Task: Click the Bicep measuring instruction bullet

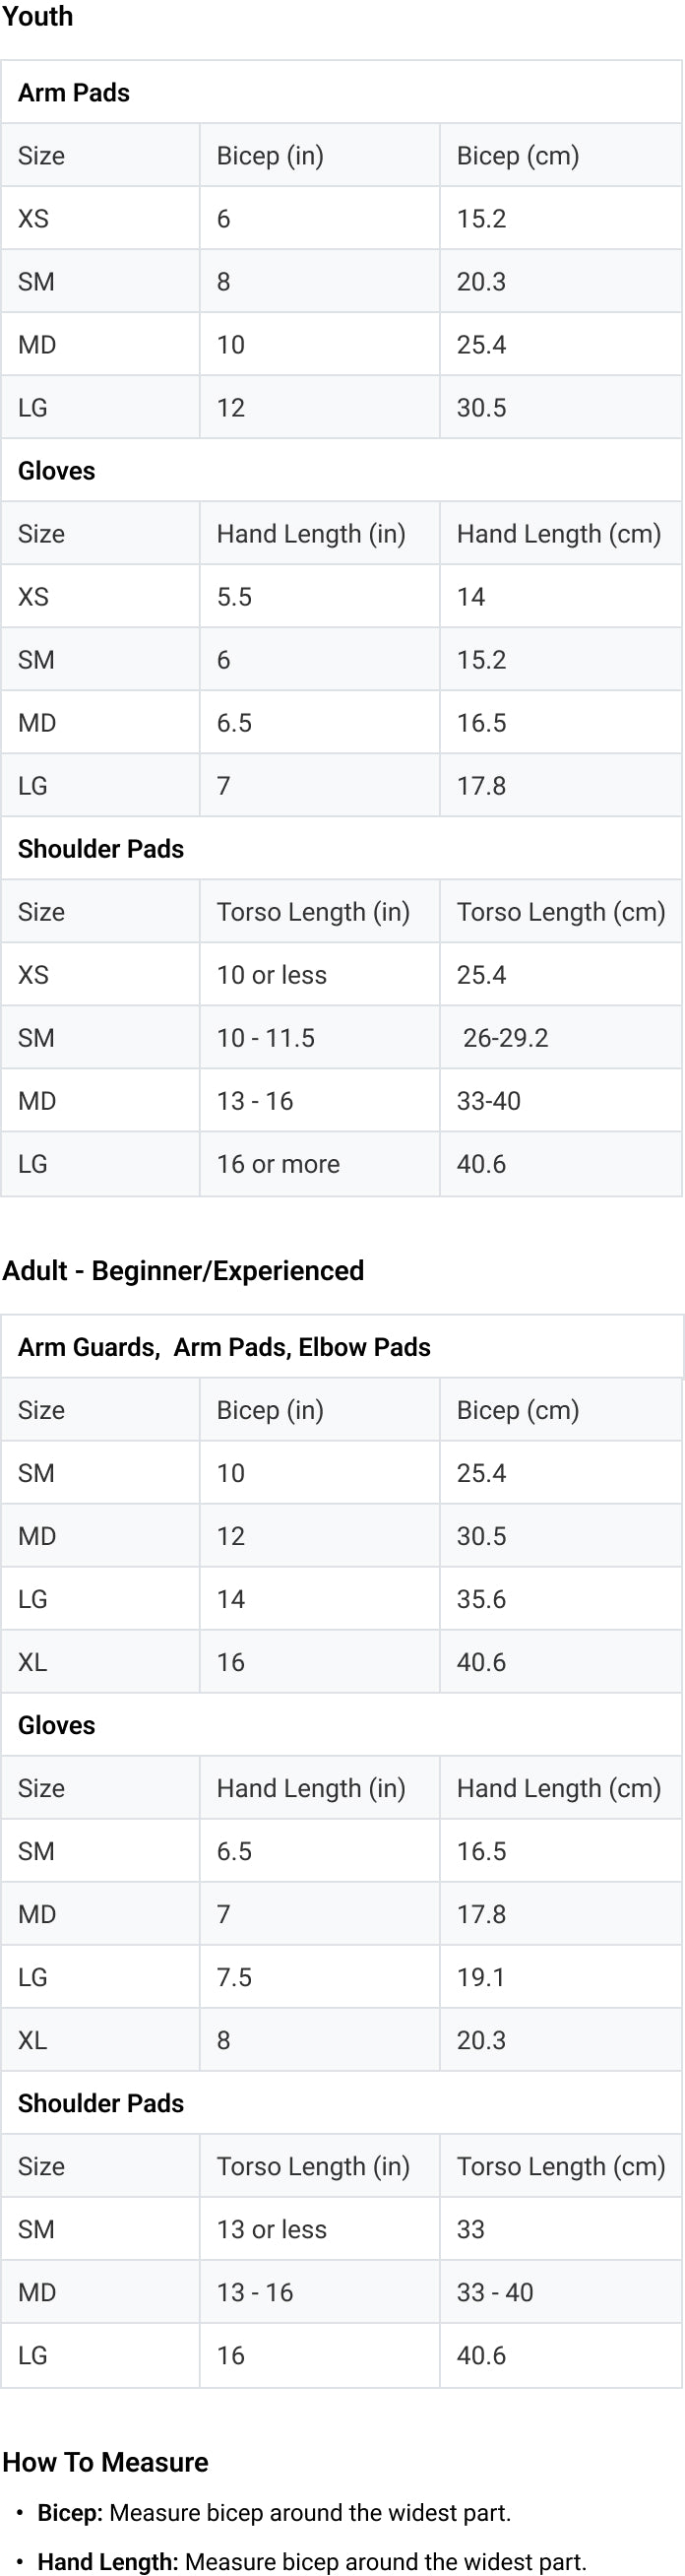Action: point(274,2513)
